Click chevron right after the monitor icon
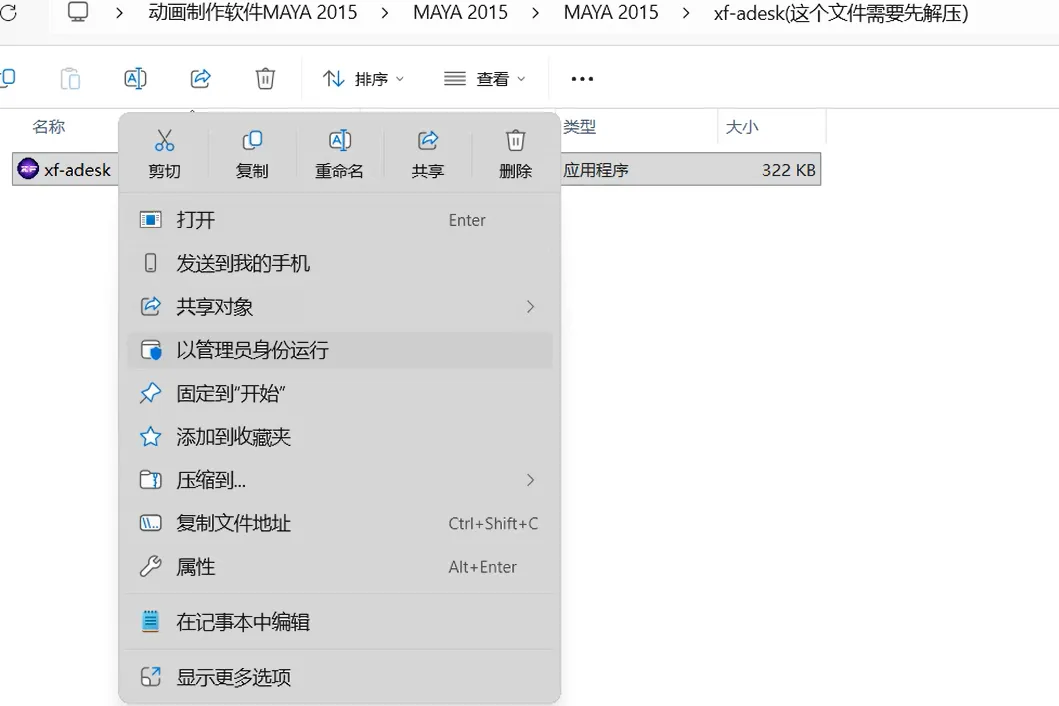This screenshot has width=1059, height=706. tap(120, 13)
